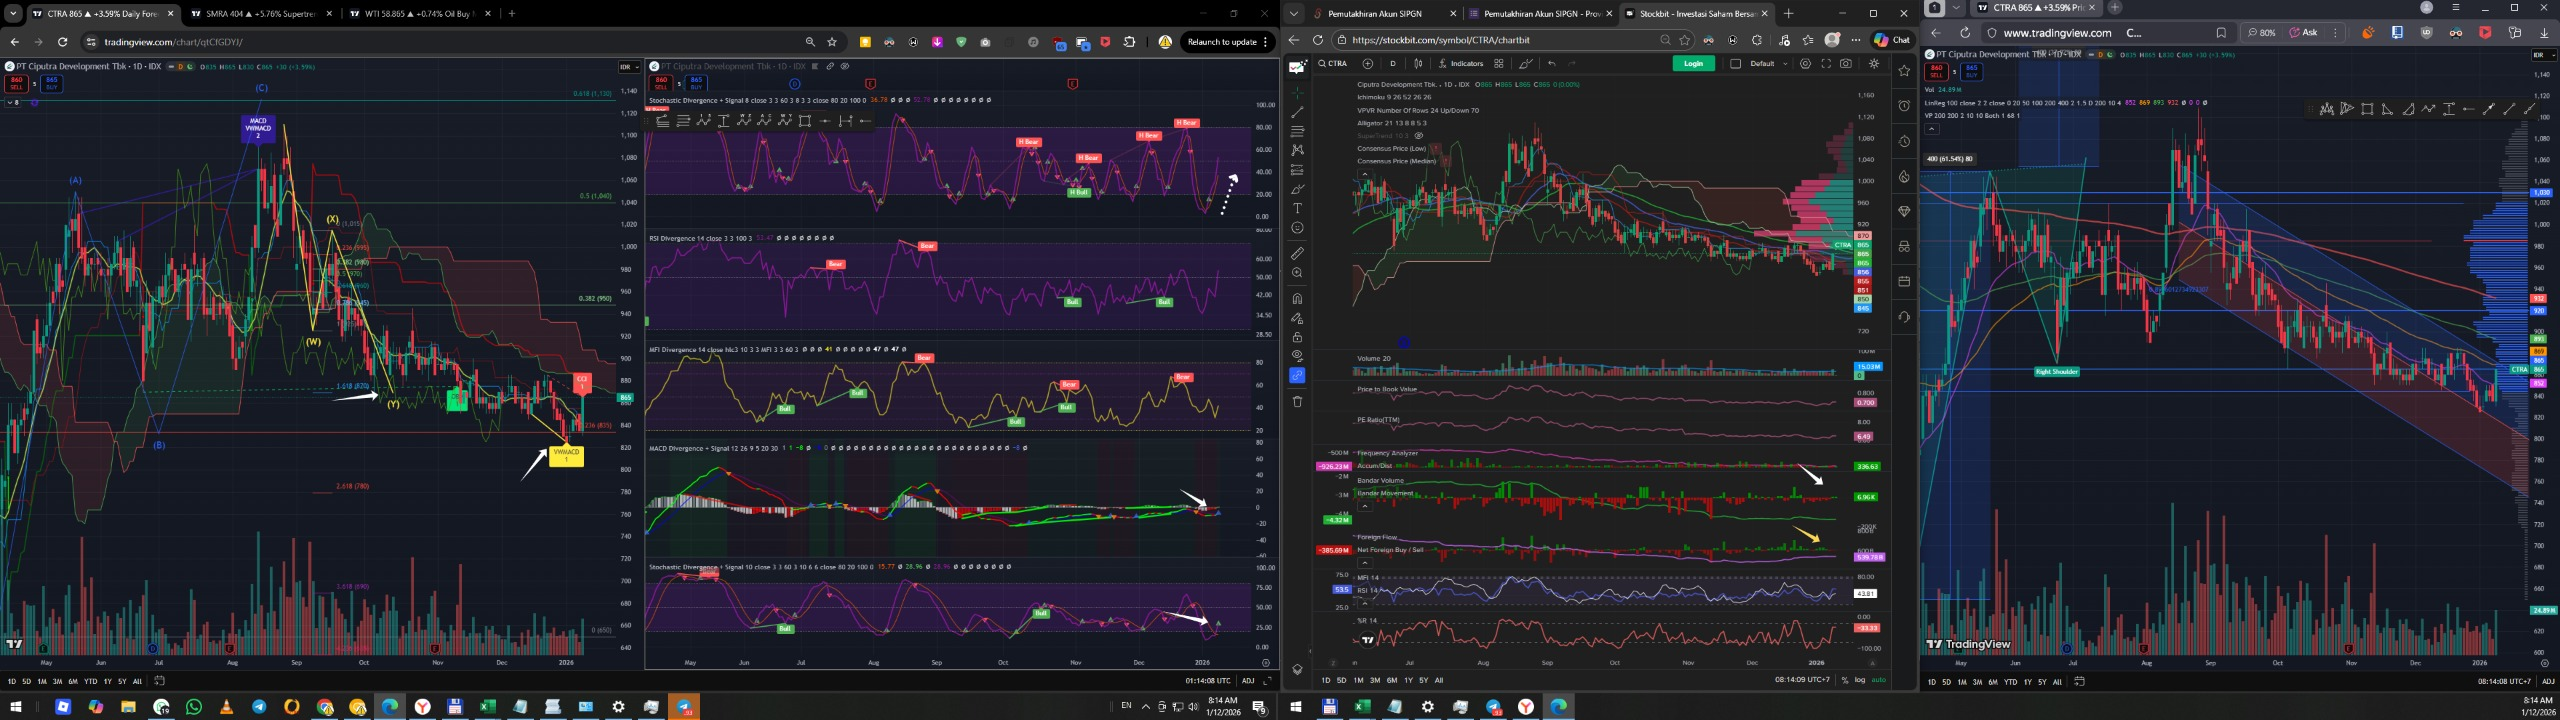Open Excel from the right monitor taskbar
Image resolution: width=2560 pixels, height=720 pixels.
click(x=1362, y=706)
